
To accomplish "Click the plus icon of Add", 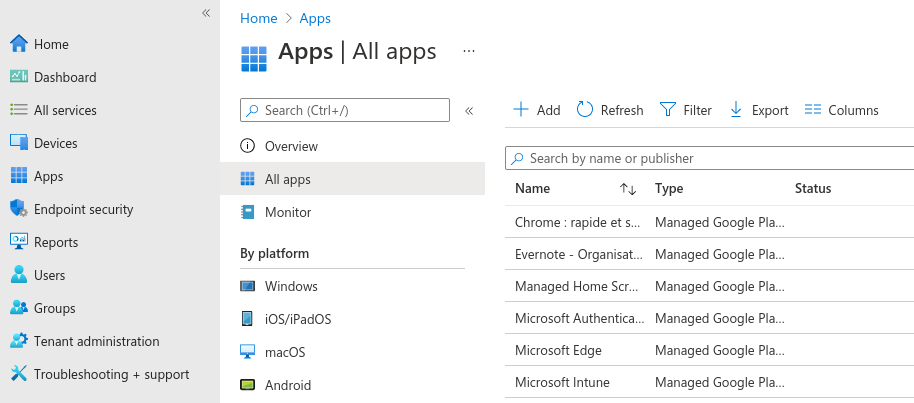I will [521, 110].
